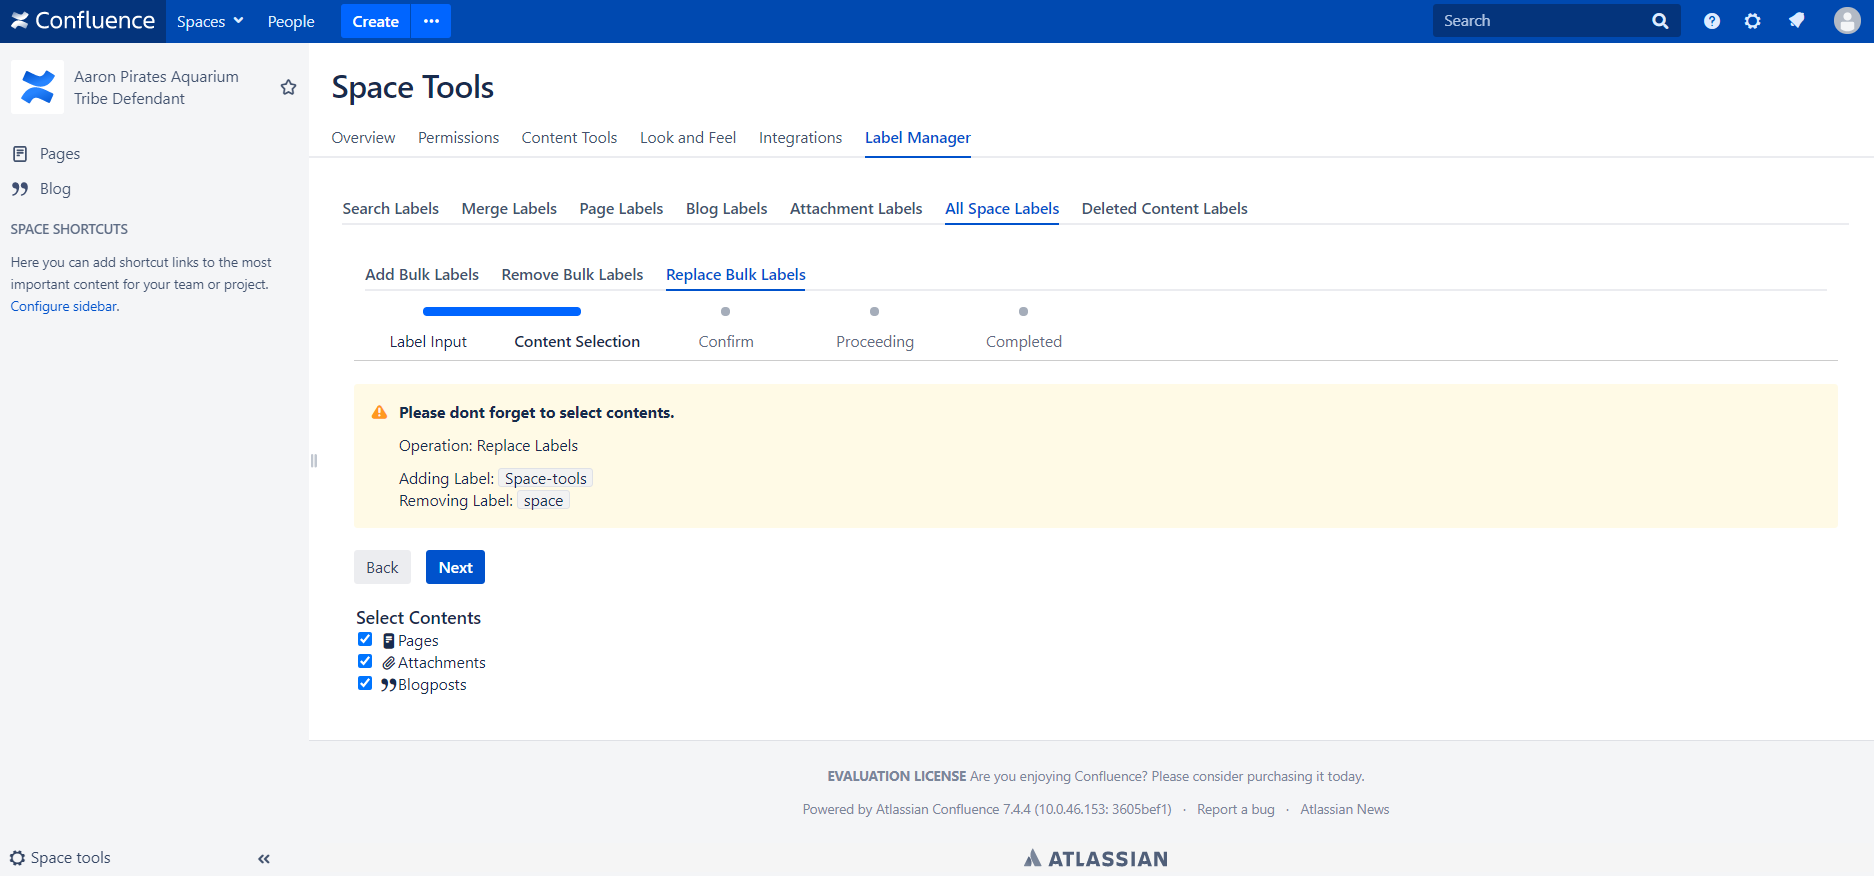The image size is (1874, 876).
Task: Open the Overview tab
Action: (x=363, y=138)
